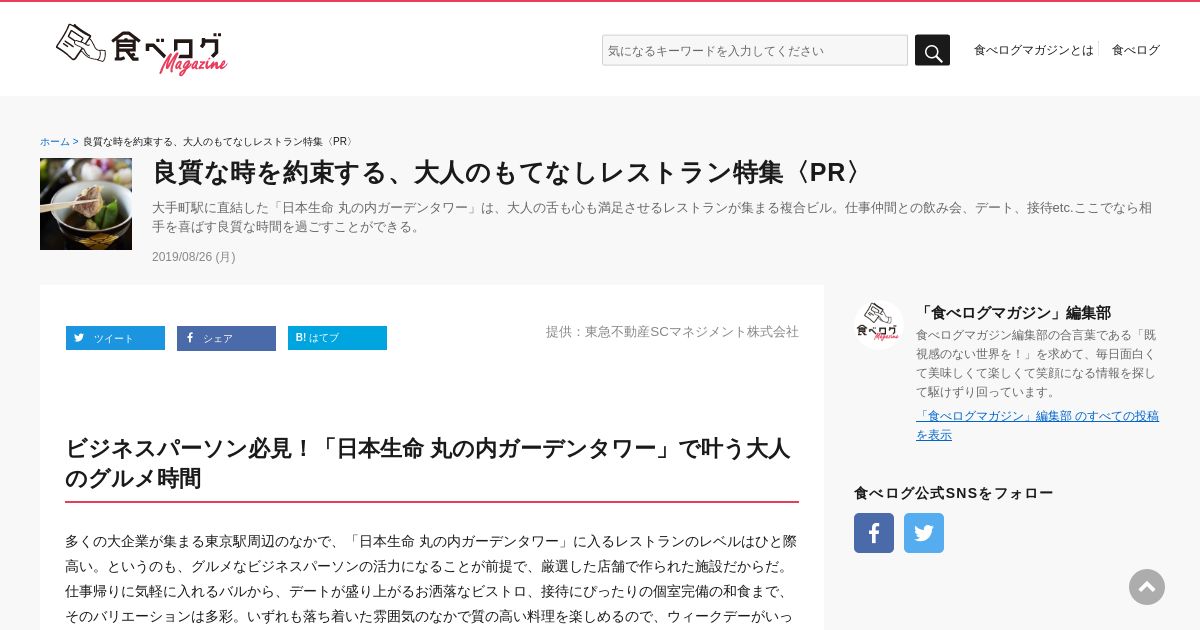
Task: Share via the Facebook シェア button
Action: pos(226,338)
